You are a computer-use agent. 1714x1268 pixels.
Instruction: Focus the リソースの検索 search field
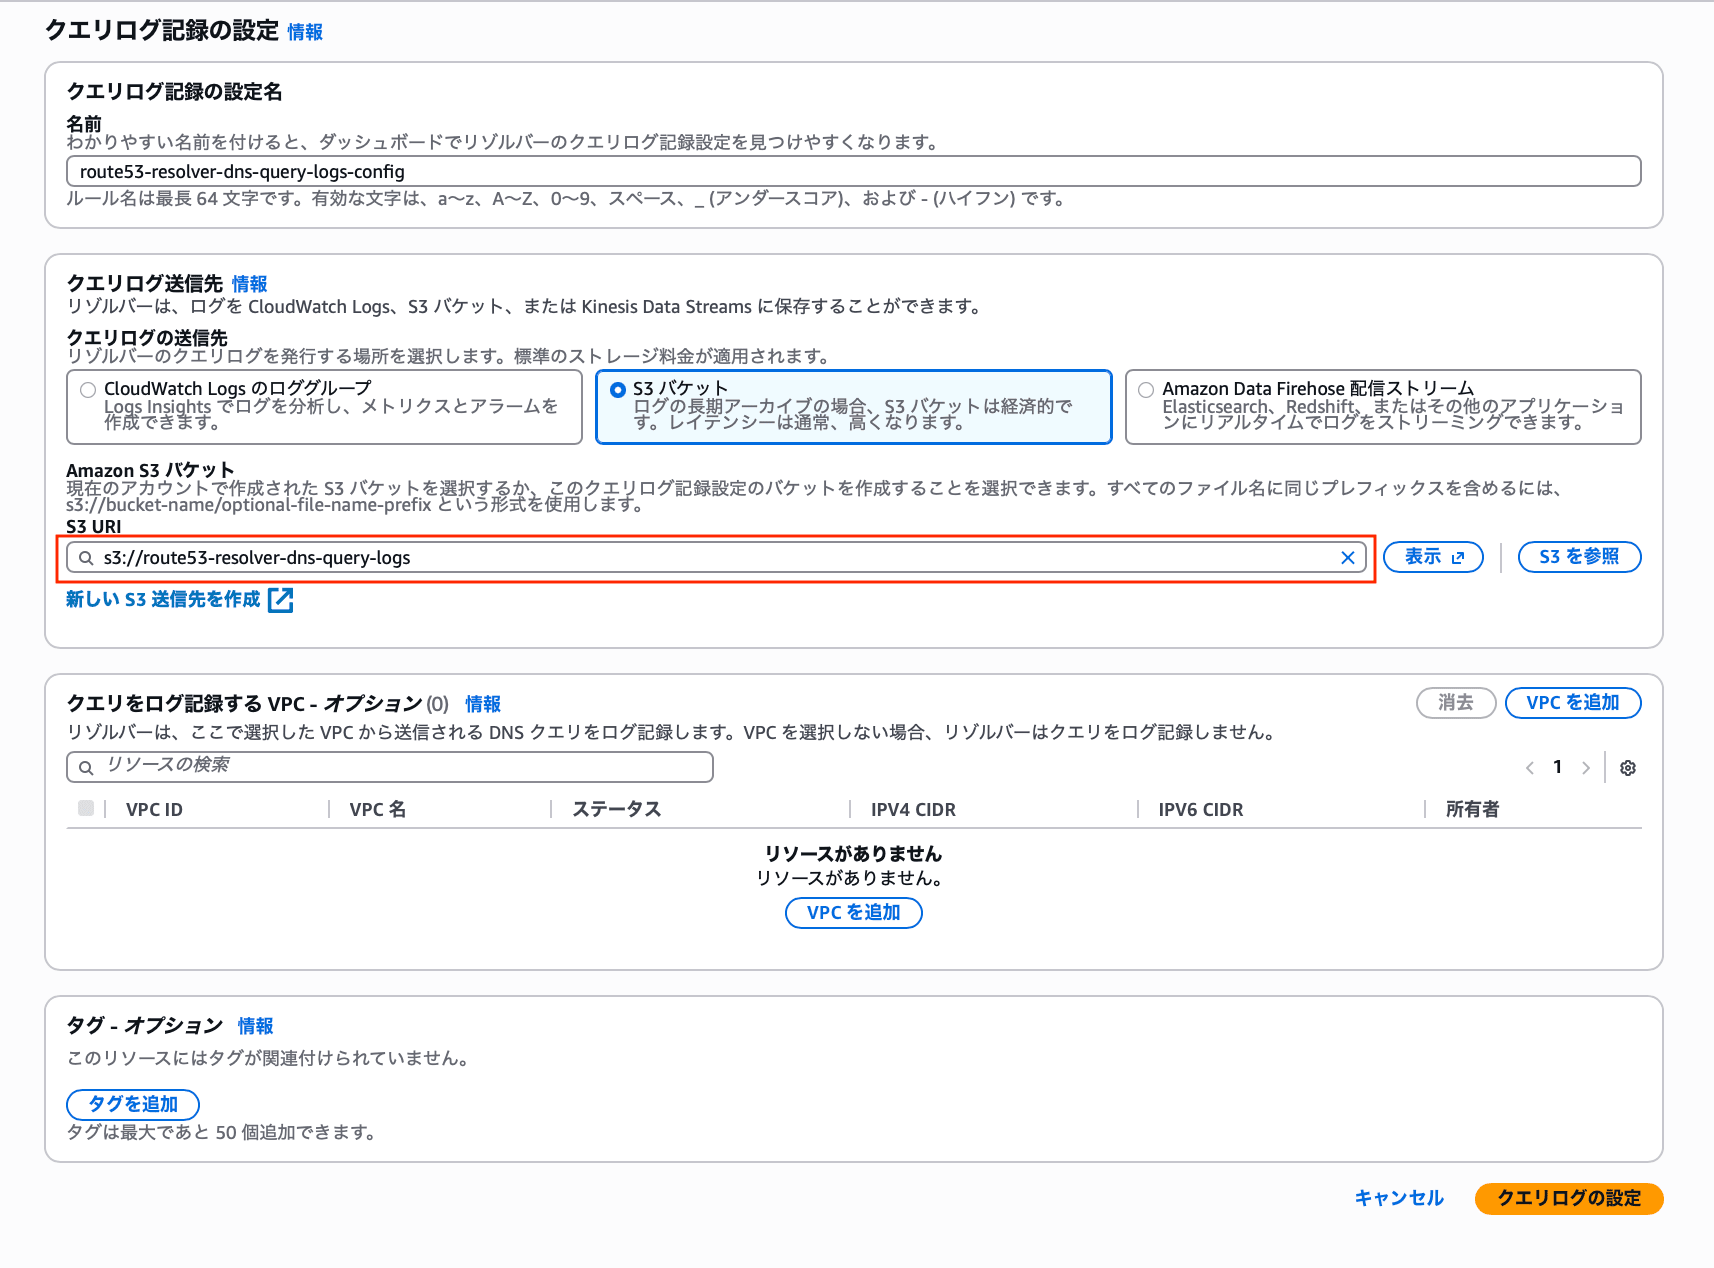point(390,767)
